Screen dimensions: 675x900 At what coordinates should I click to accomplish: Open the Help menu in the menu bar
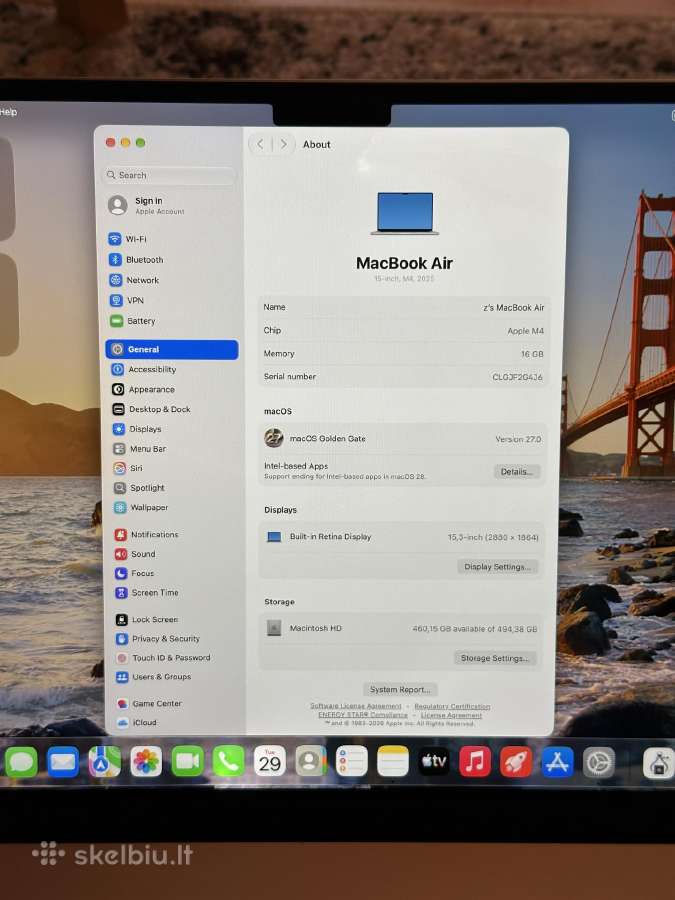coord(8,112)
